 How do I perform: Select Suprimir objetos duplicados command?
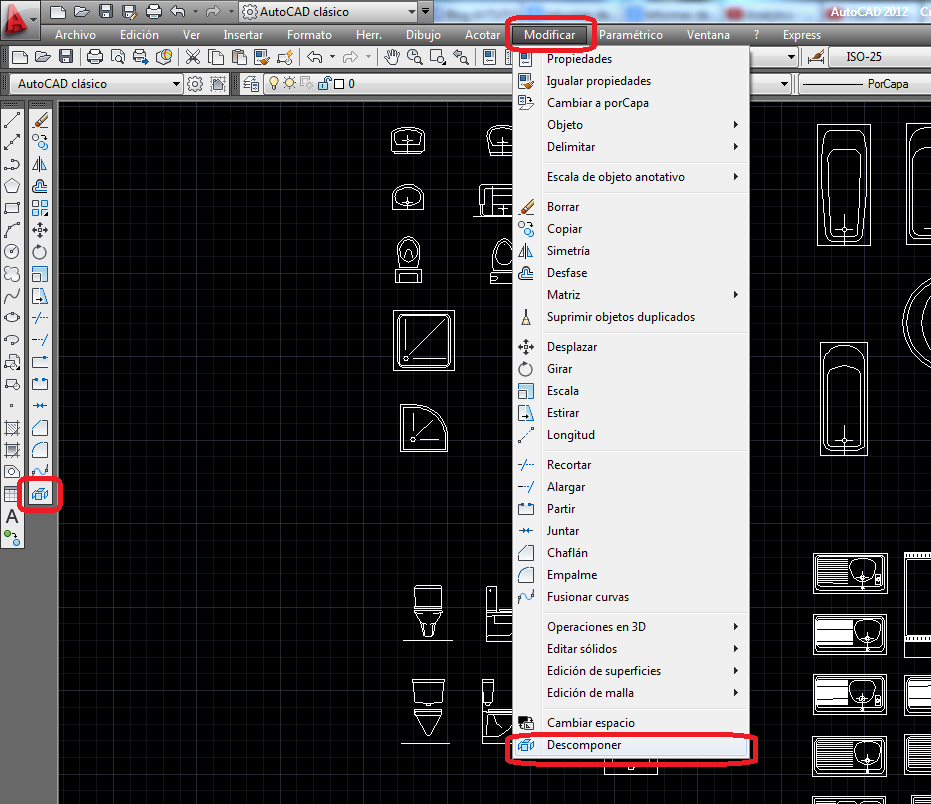tap(624, 317)
